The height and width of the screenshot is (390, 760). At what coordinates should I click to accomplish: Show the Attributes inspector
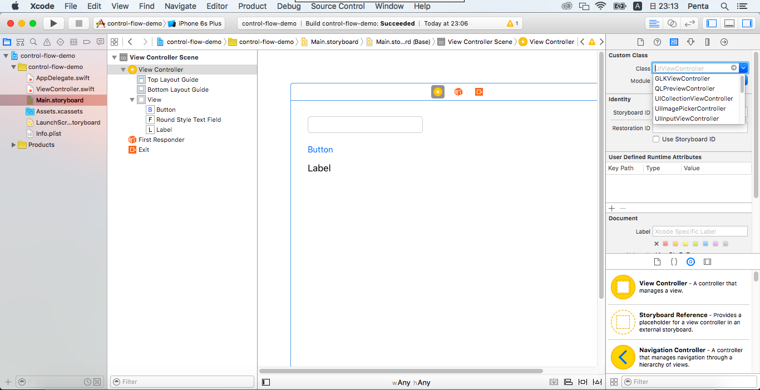691,42
